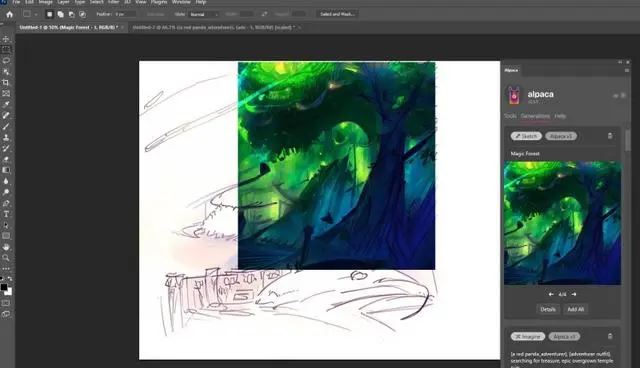Choose Subtract from selection mode
Screen dimensions: 640x368
[x=71, y=14]
